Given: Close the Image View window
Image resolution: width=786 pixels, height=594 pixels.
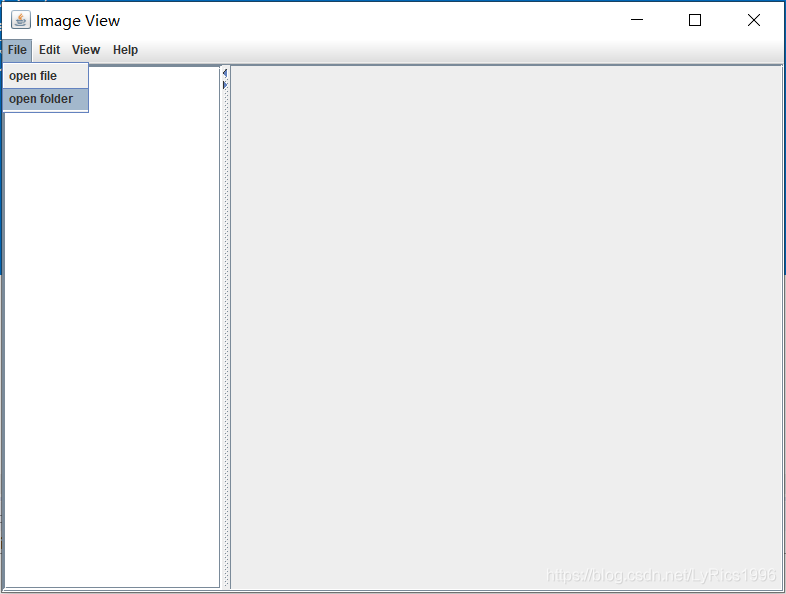Looking at the screenshot, I should pos(753,20).
